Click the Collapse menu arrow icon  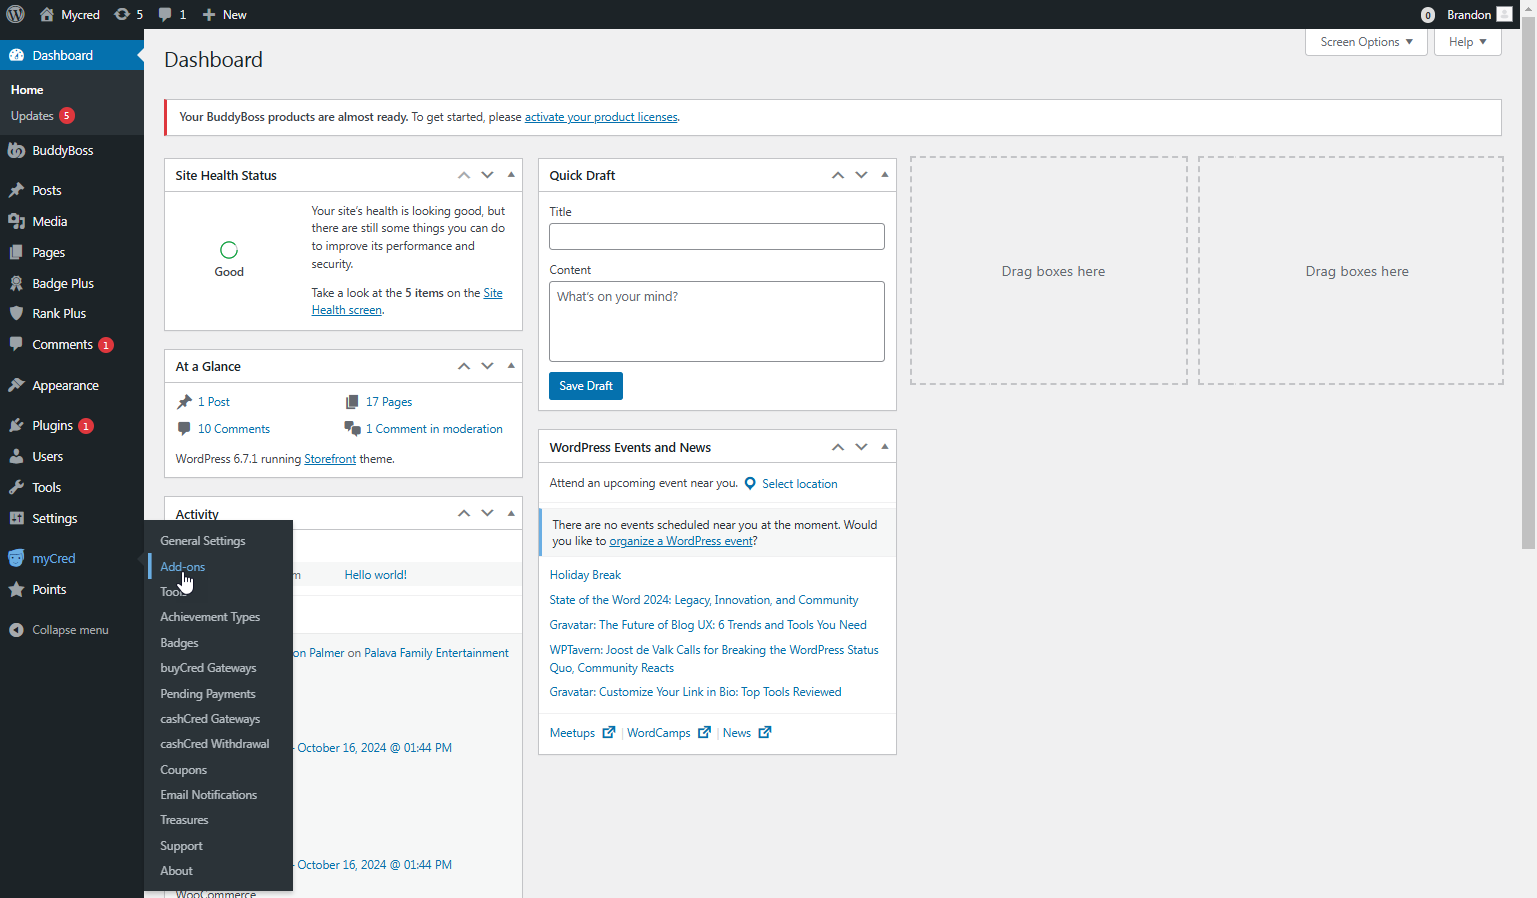click(x=15, y=629)
